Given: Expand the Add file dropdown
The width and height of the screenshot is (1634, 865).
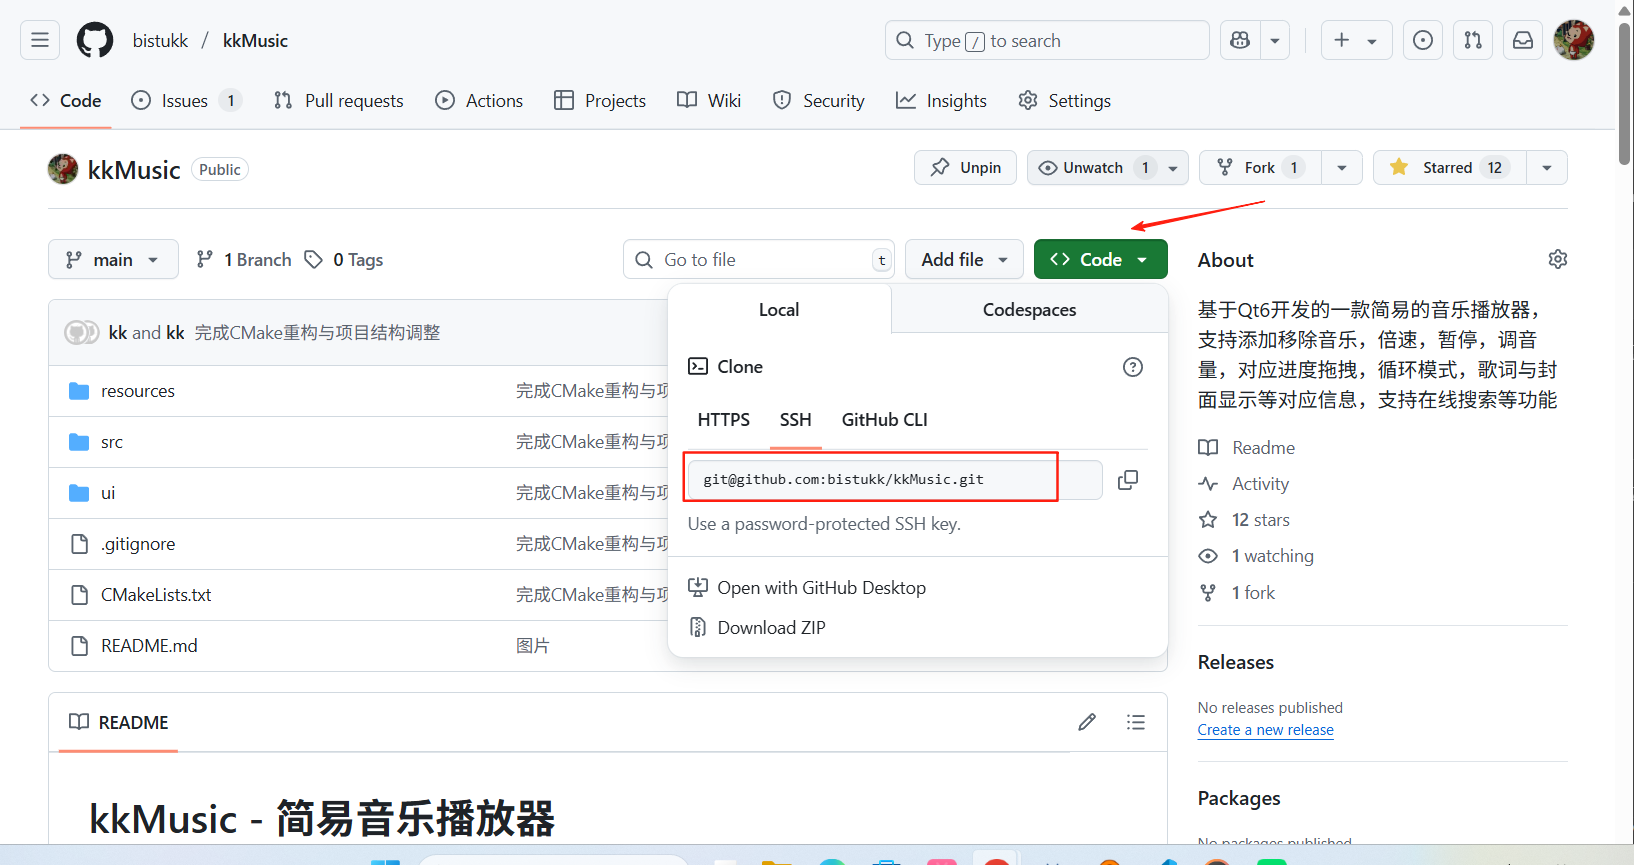Looking at the screenshot, I should point(964,259).
